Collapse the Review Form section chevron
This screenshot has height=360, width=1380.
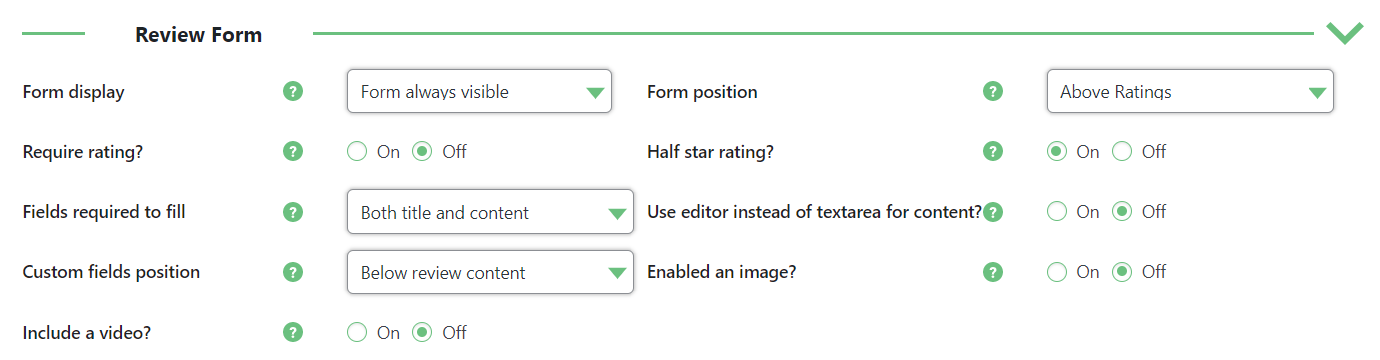pyautogui.click(x=1345, y=33)
